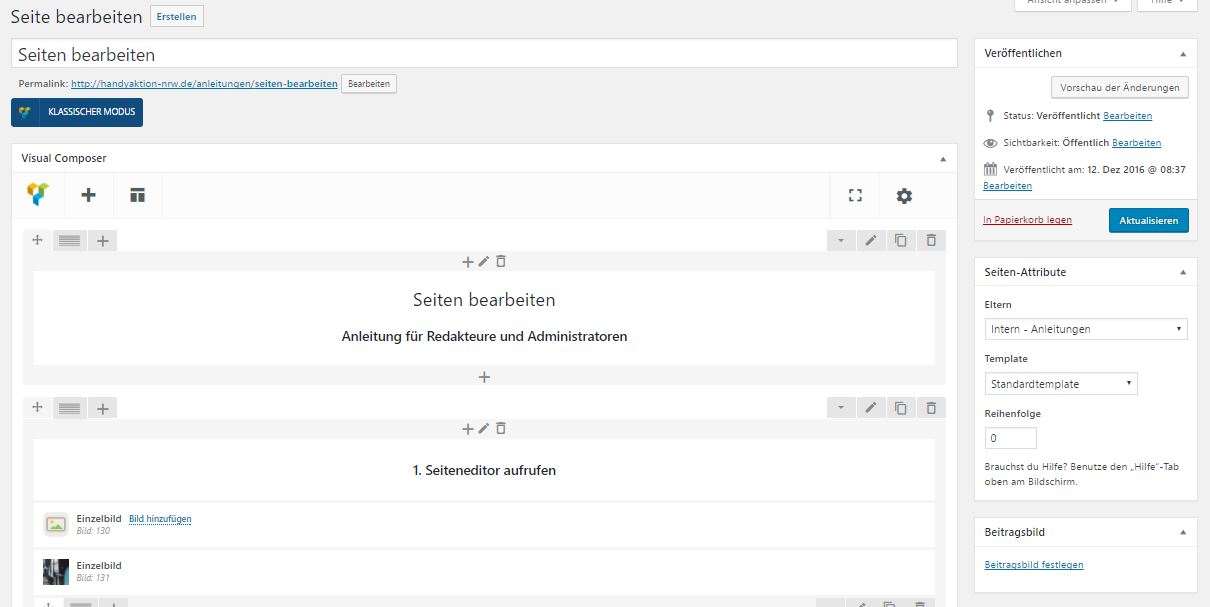Click the Reihenfolge order input field
This screenshot has width=1210, height=607.
point(1011,438)
